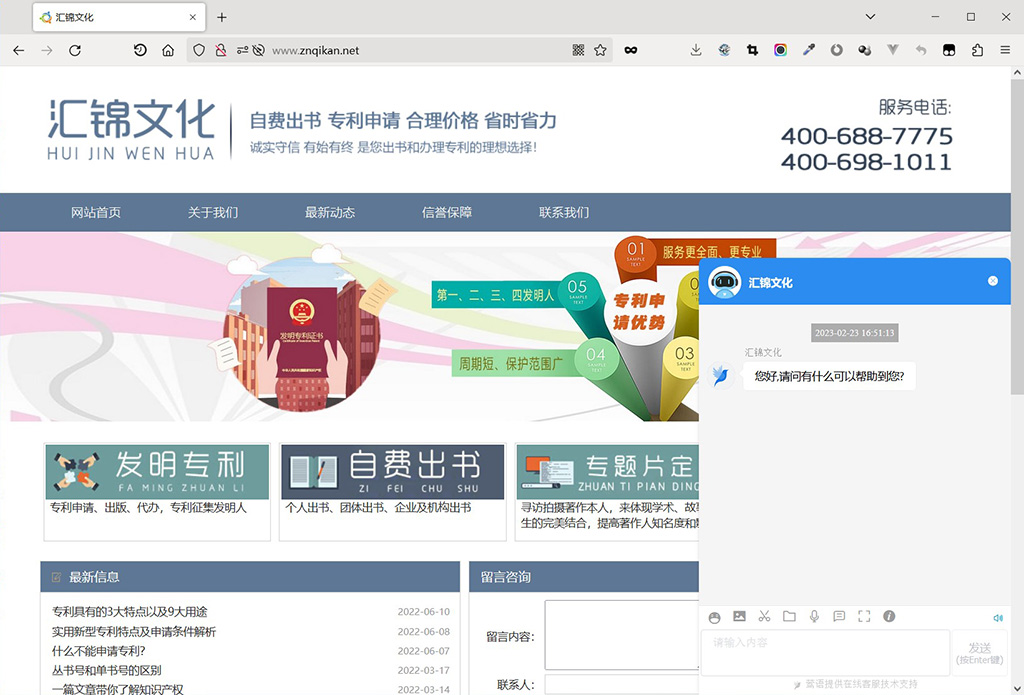Open chat history via the message bubble icon
Image resolution: width=1024 pixels, height=695 pixels.
839,616
